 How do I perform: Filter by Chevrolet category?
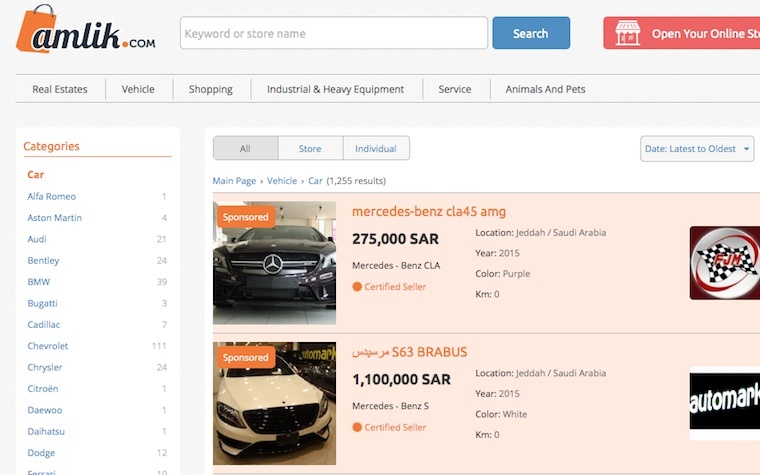click(x=48, y=346)
